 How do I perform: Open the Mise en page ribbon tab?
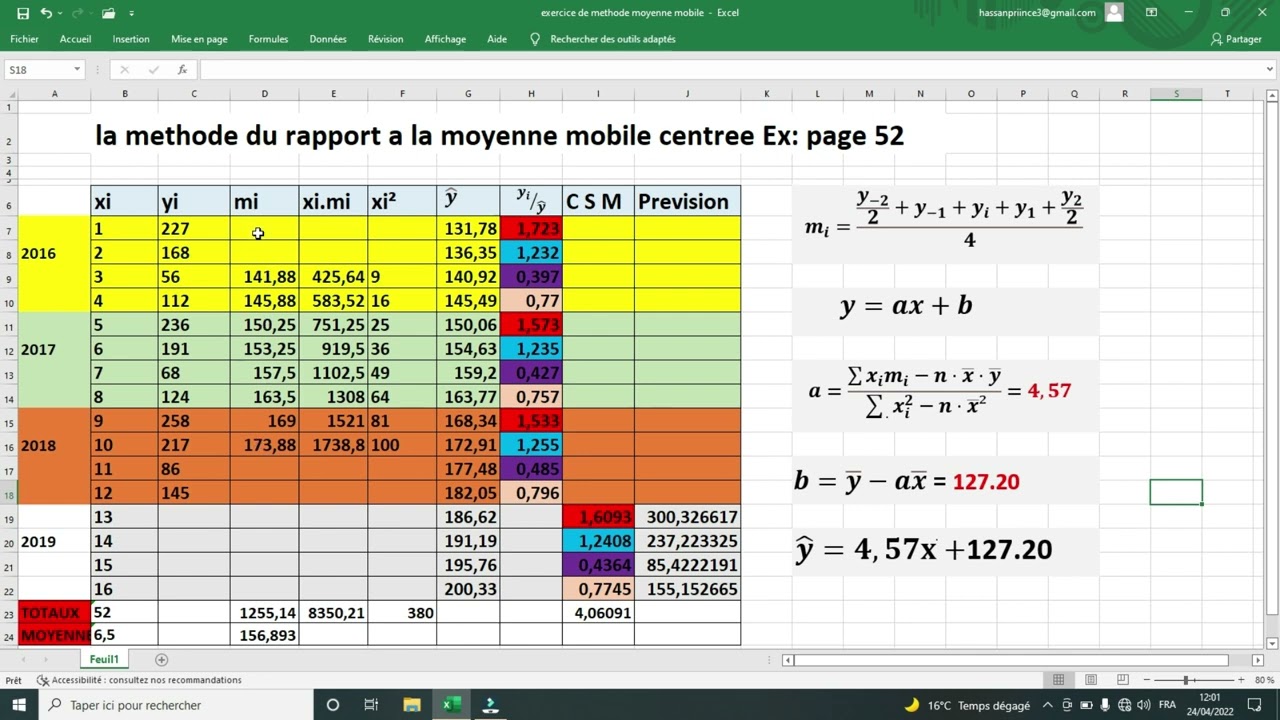pyautogui.click(x=199, y=39)
